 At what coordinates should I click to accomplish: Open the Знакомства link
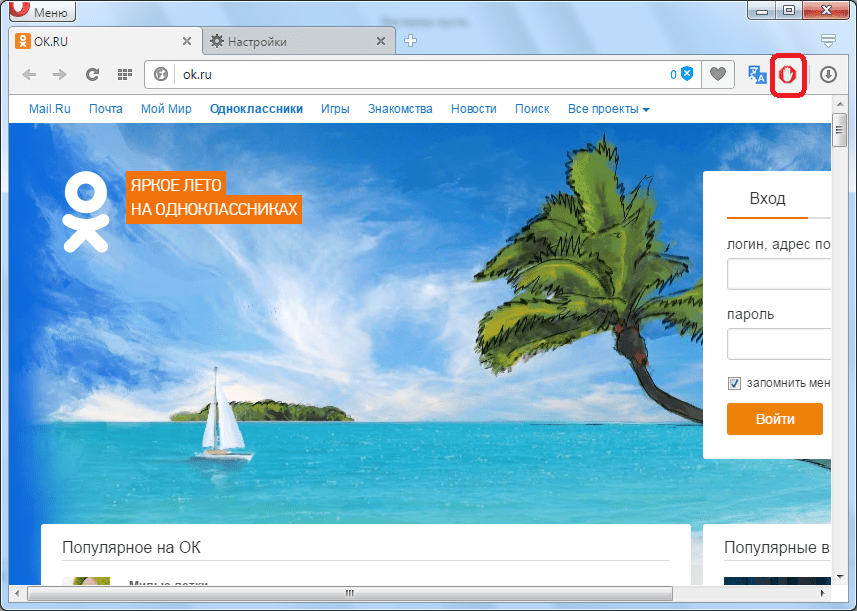click(x=400, y=109)
